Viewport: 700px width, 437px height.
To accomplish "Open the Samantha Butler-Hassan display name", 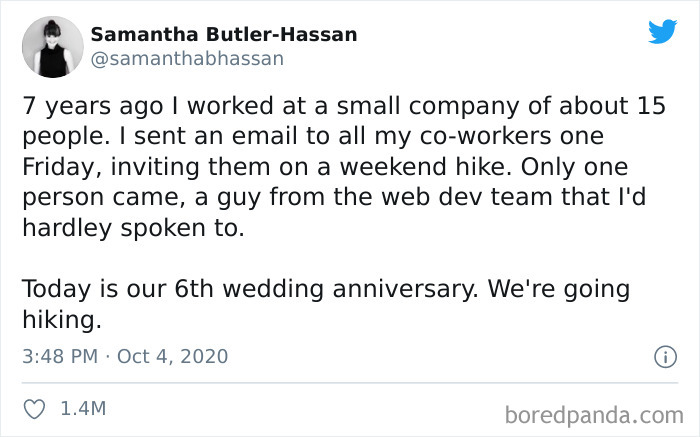I will [224, 34].
